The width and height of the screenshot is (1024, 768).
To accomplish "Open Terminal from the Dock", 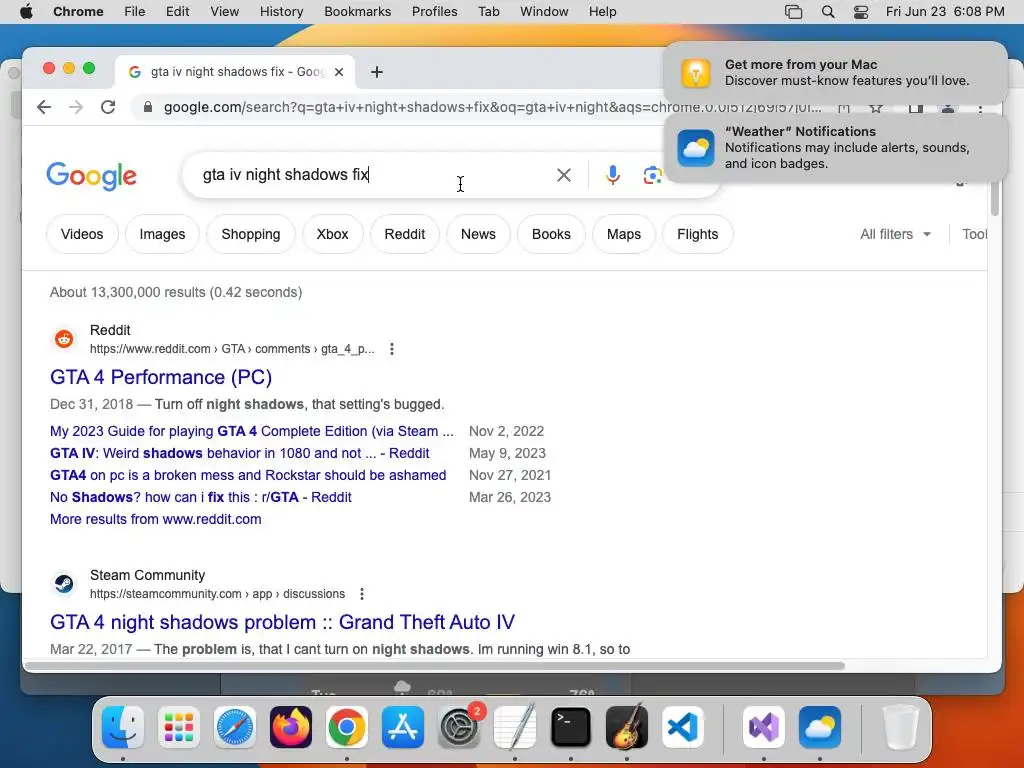I will click(571, 728).
